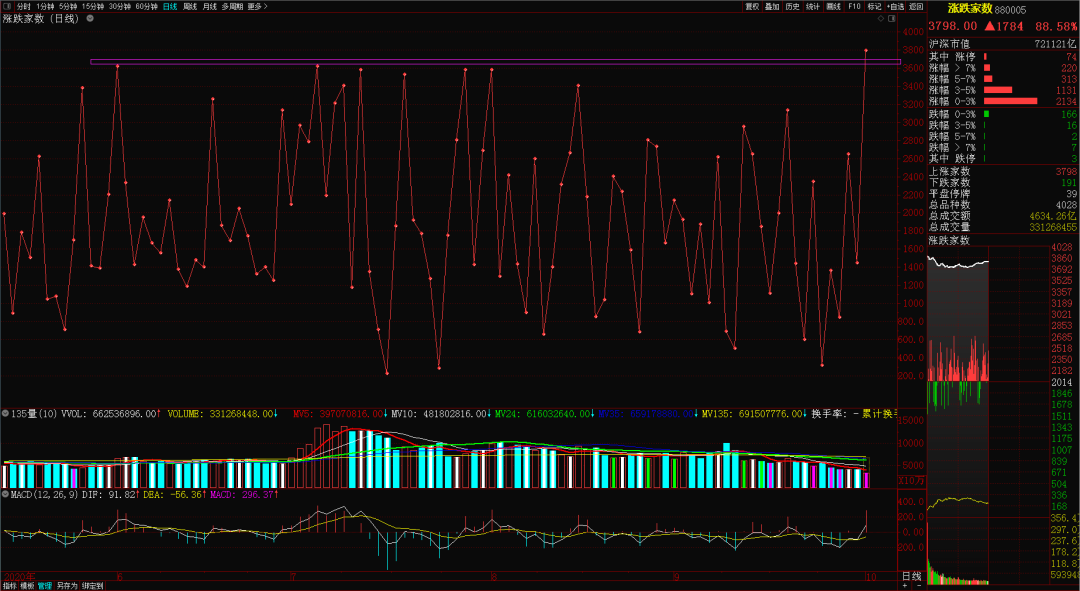Select the 1分钟 period
The height and width of the screenshot is (591, 1080).
[45, 6]
